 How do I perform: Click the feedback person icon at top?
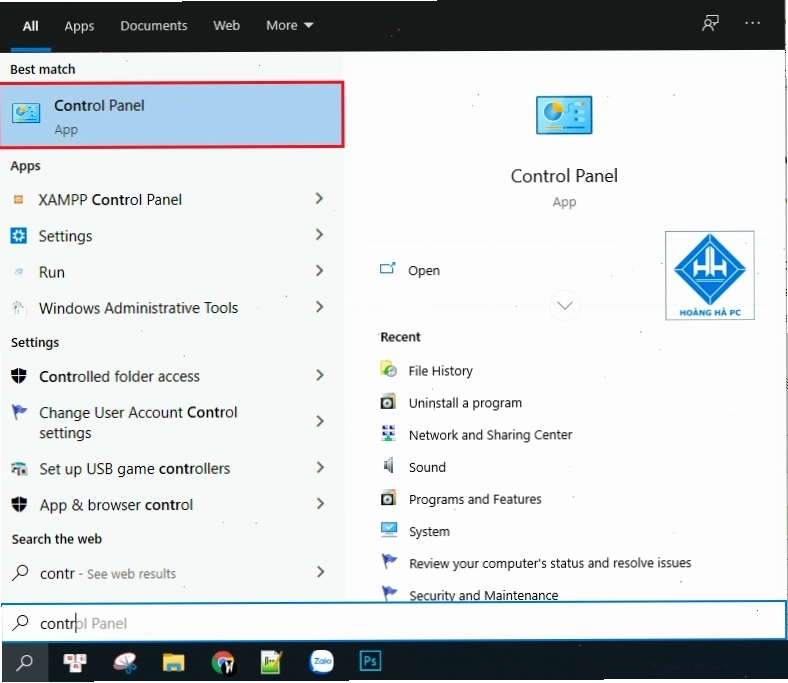tap(710, 23)
